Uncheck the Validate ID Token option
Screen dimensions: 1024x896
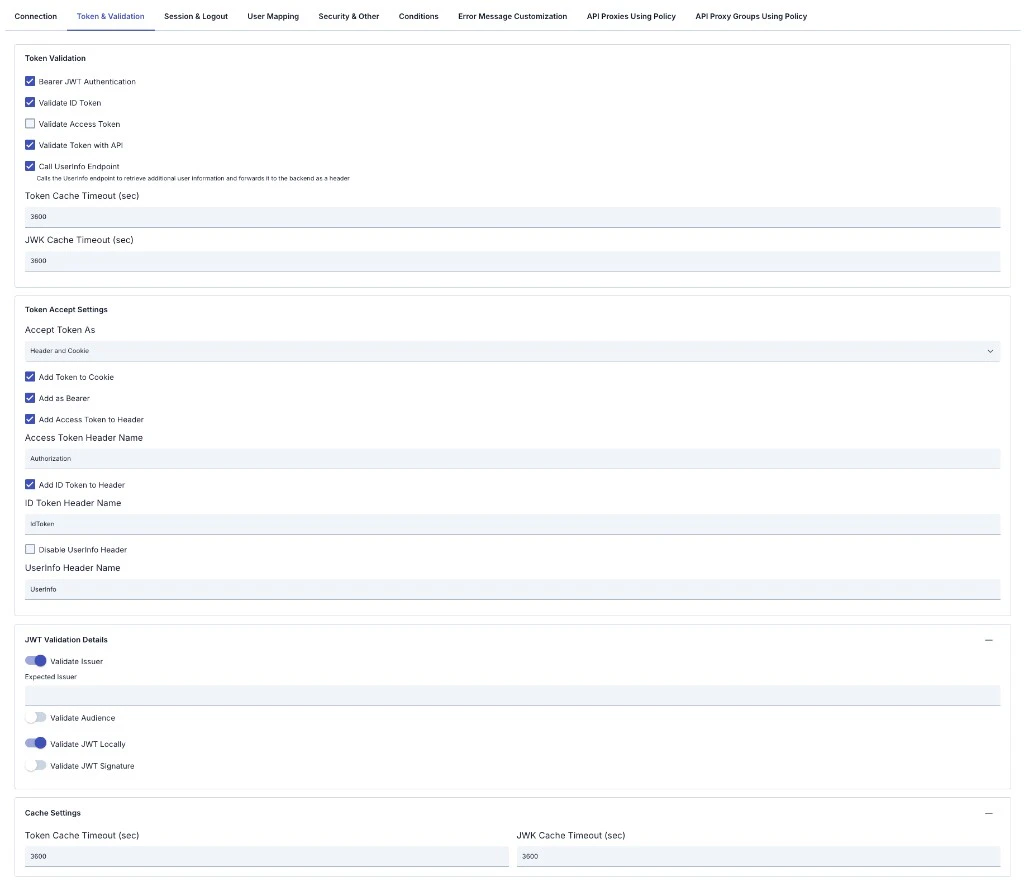click(x=30, y=102)
